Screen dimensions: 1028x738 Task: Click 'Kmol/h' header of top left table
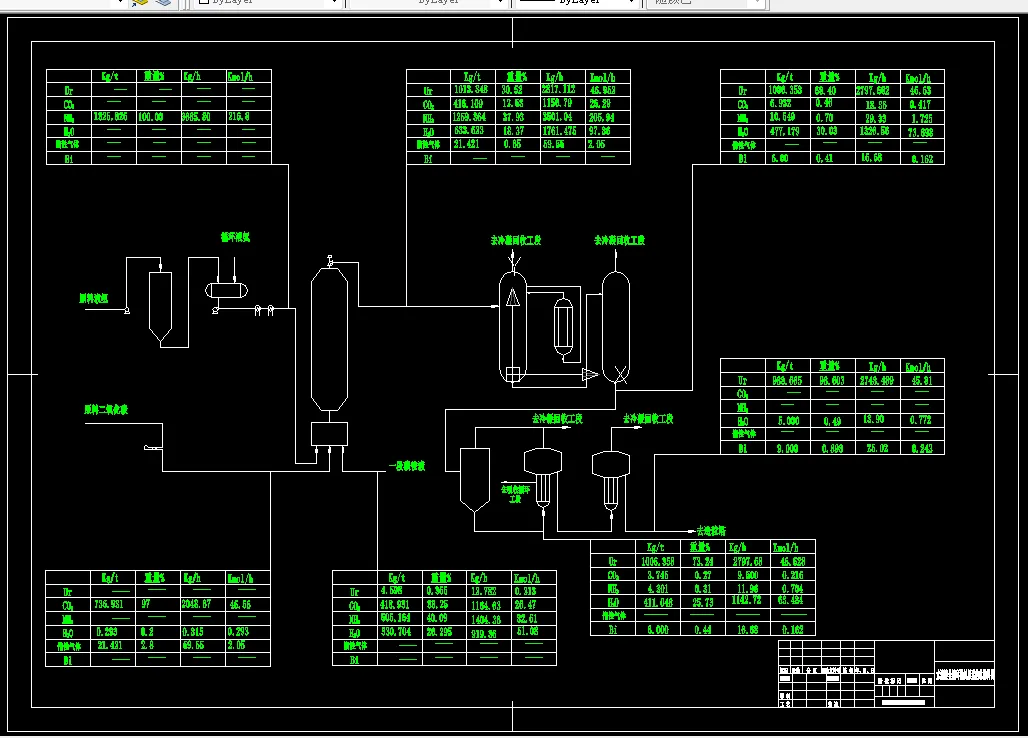tap(241, 77)
